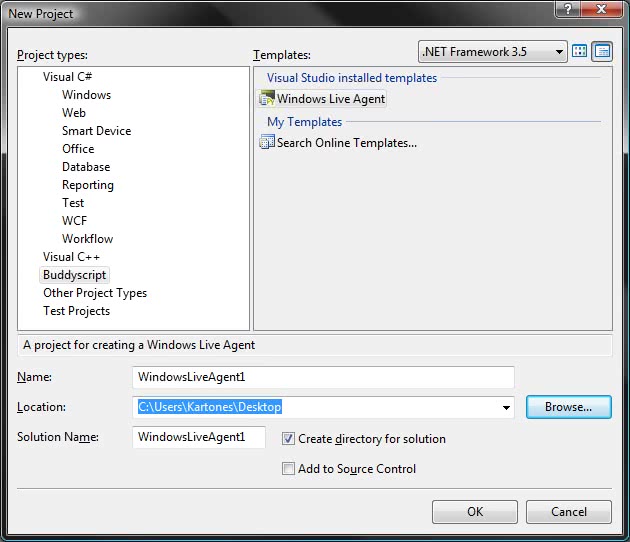Confirm with the OK button

tap(475, 512)
